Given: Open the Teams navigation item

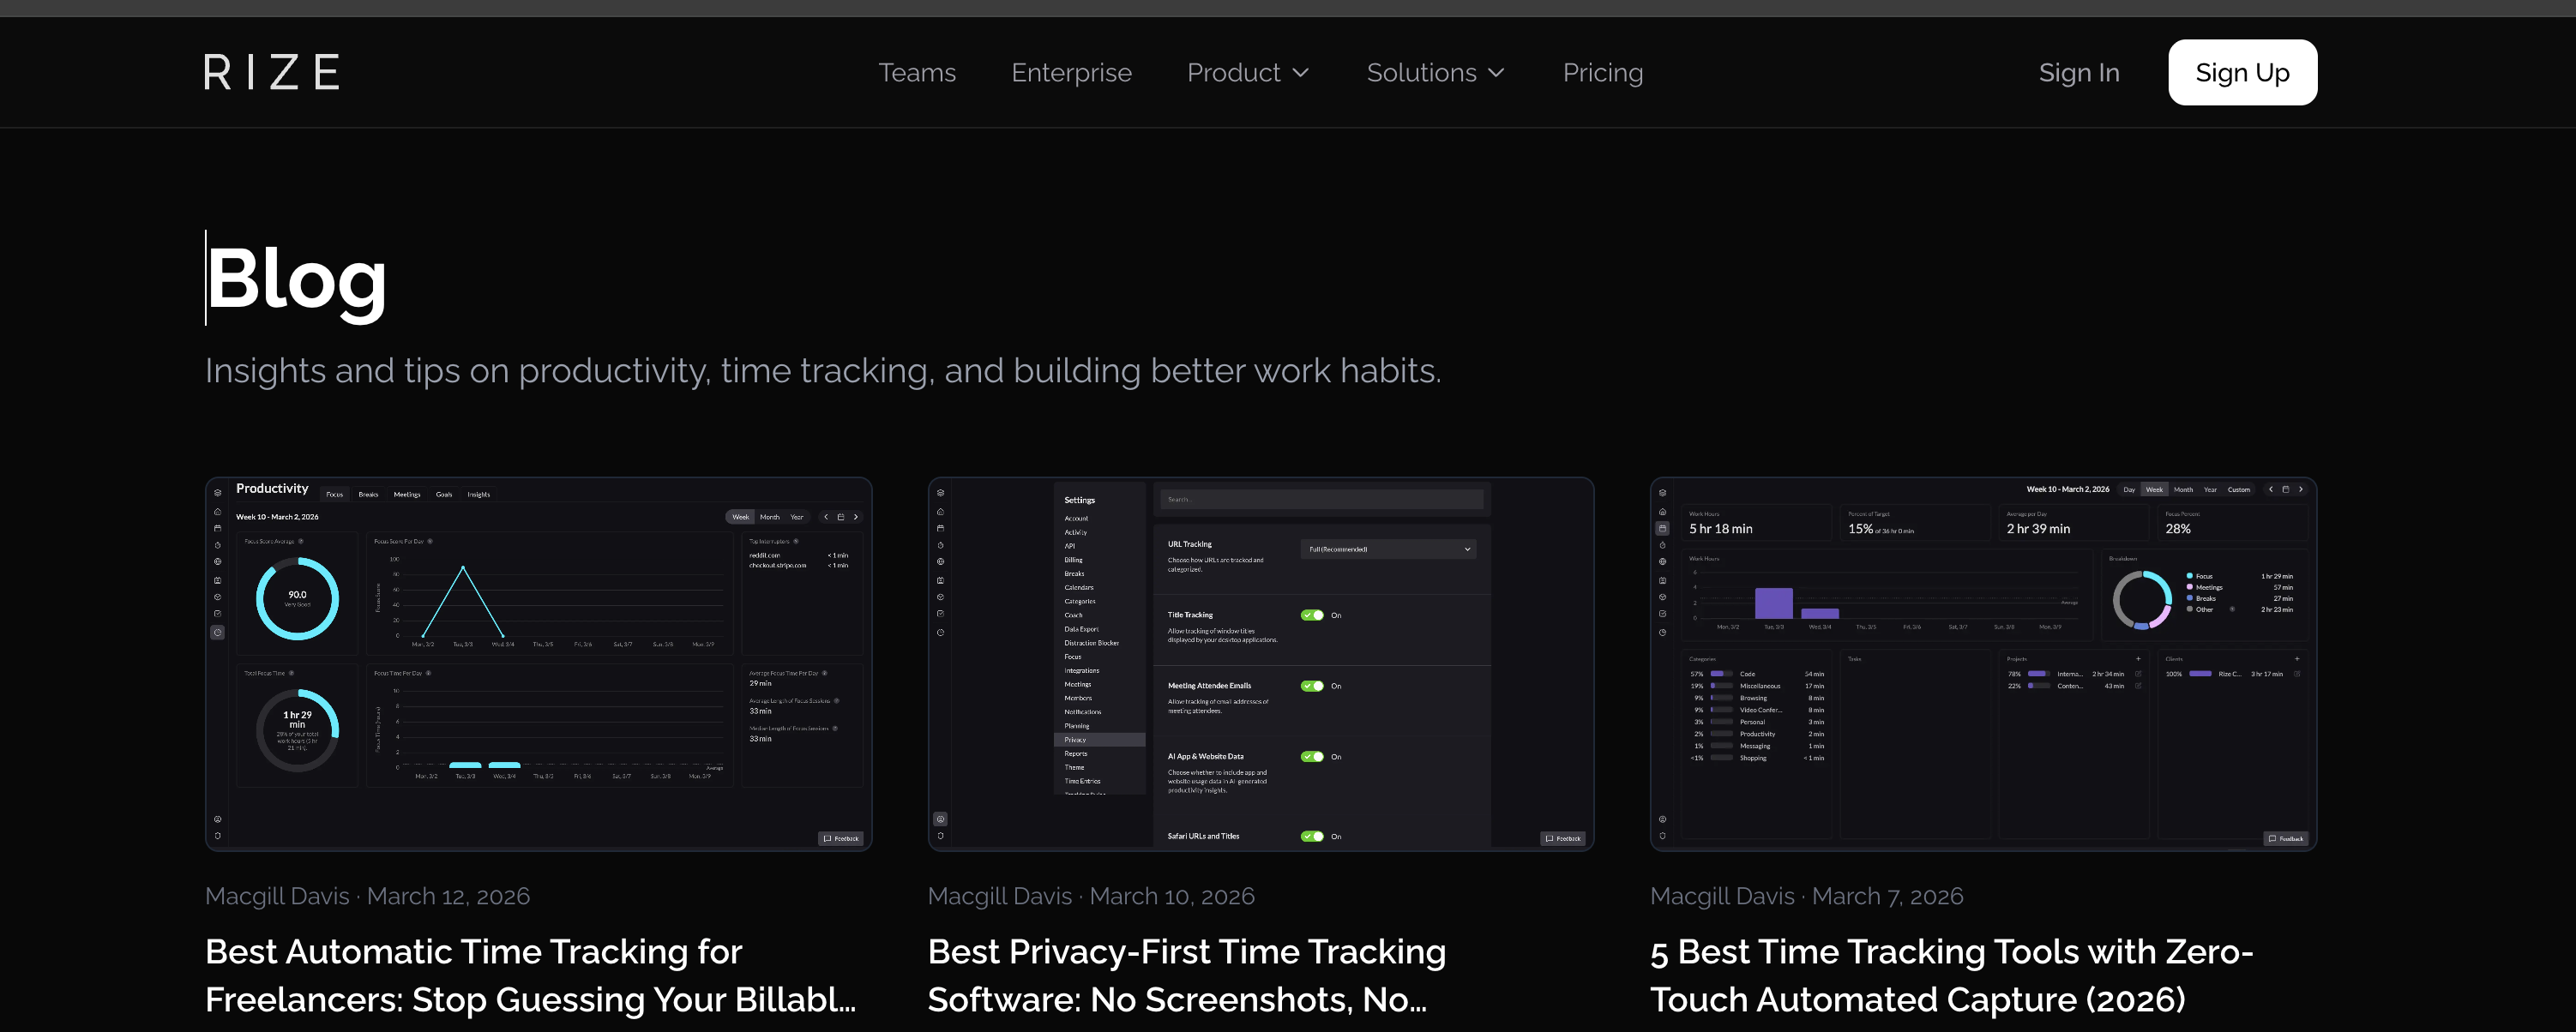Looking at the screenshot, I should click(x=917, y=72).
